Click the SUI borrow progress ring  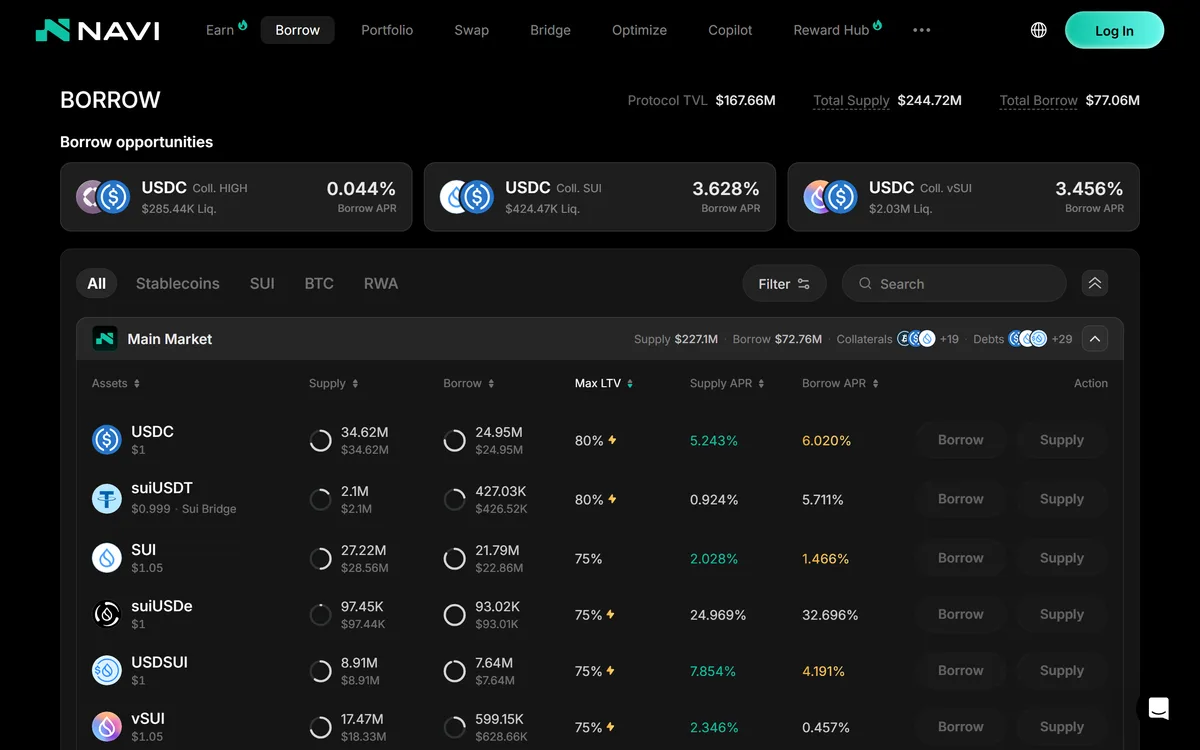coord(455,559)
